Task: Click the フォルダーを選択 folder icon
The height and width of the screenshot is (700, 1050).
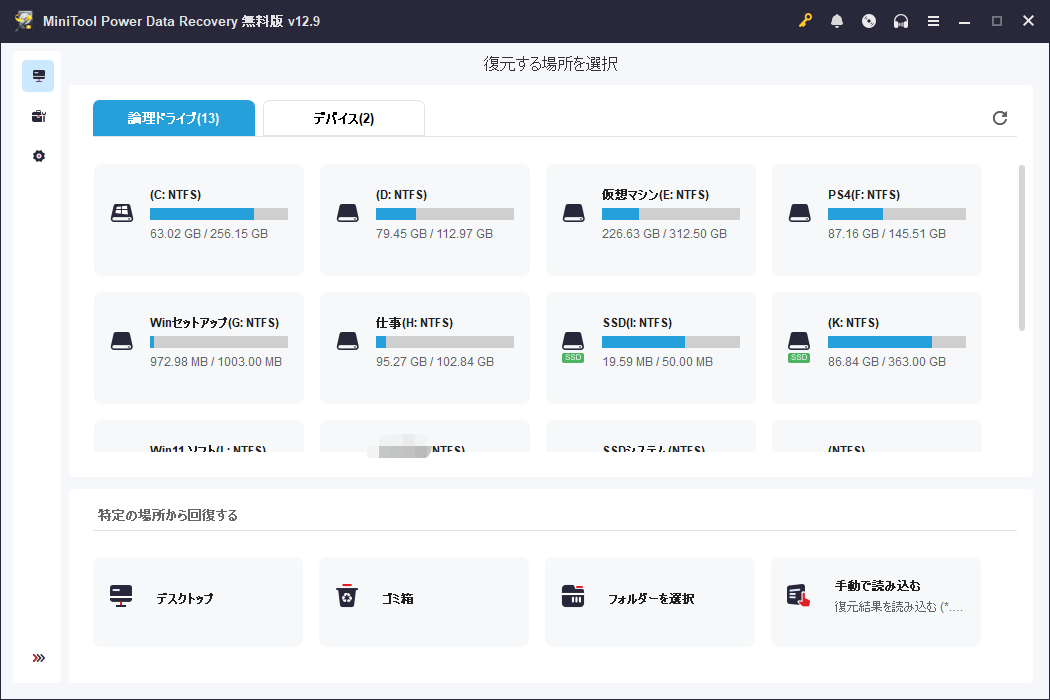Action: 573,596
